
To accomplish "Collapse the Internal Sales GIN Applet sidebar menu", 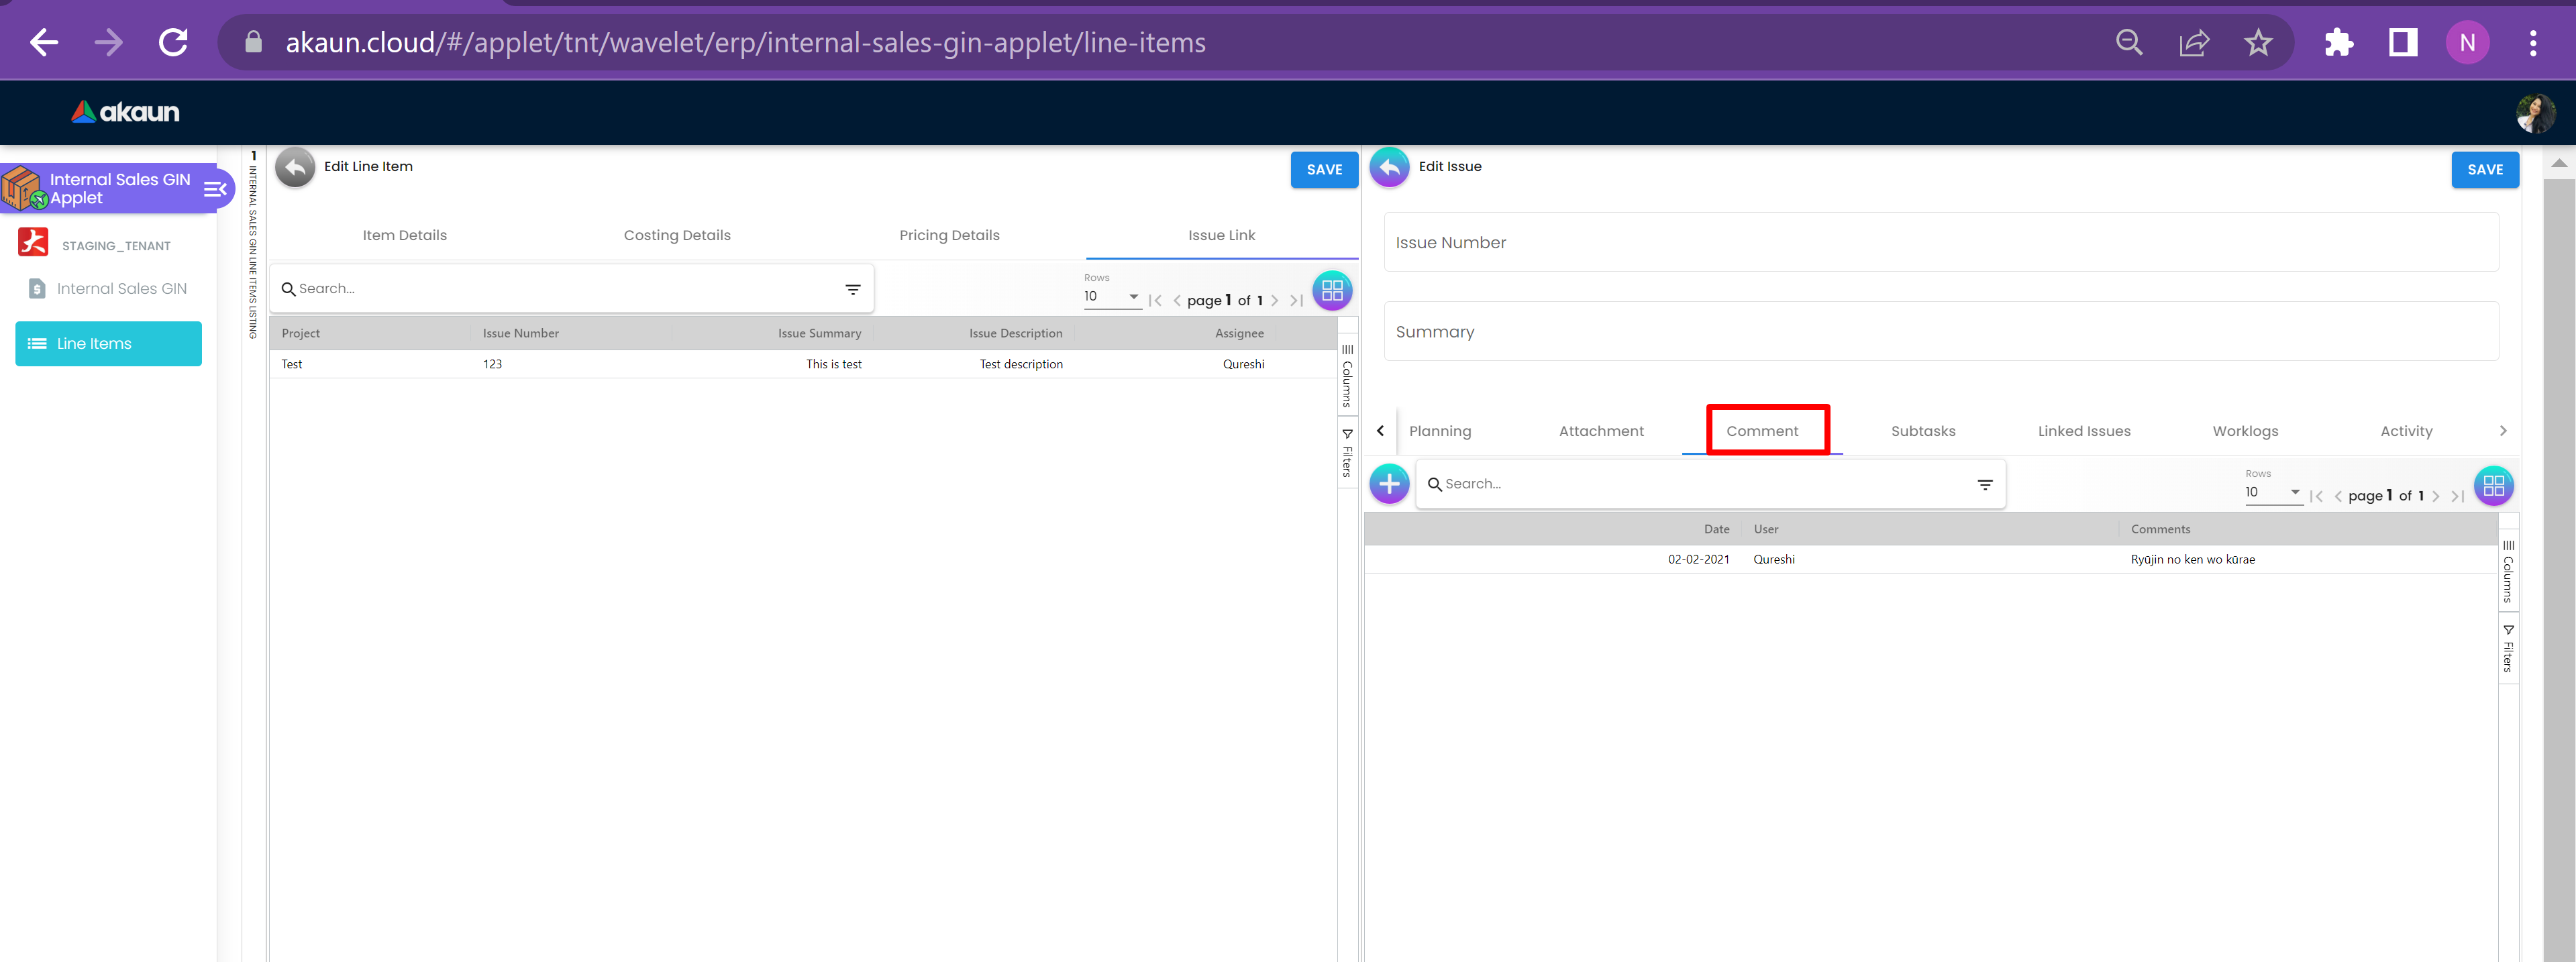I will [x=215, y=189].
